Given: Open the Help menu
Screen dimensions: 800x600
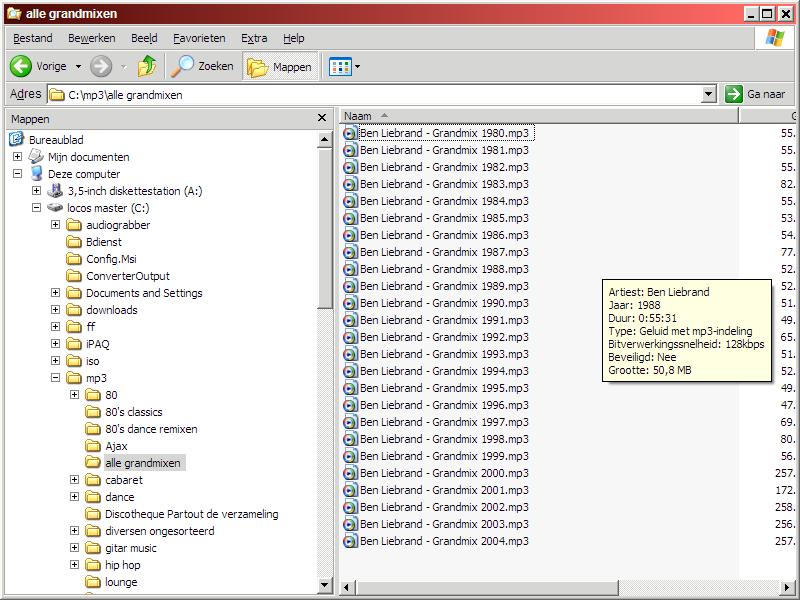Looking at the screenshot, I should pos(293,38).
